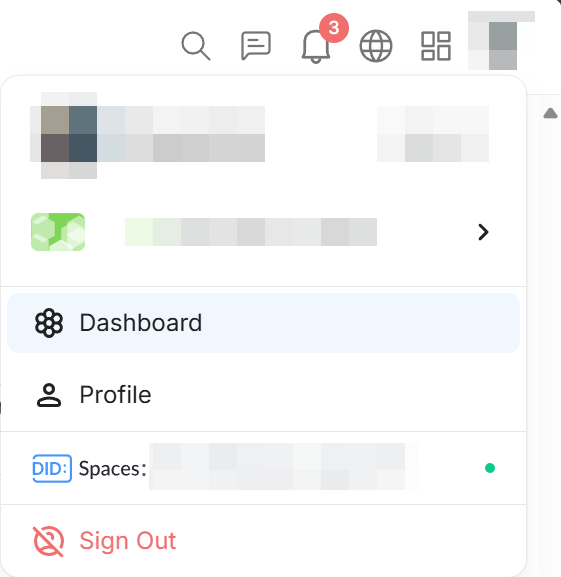Screen dimensions: 561x577
Task: Click the blurred user avatar in menu
Action: (69, 134)
